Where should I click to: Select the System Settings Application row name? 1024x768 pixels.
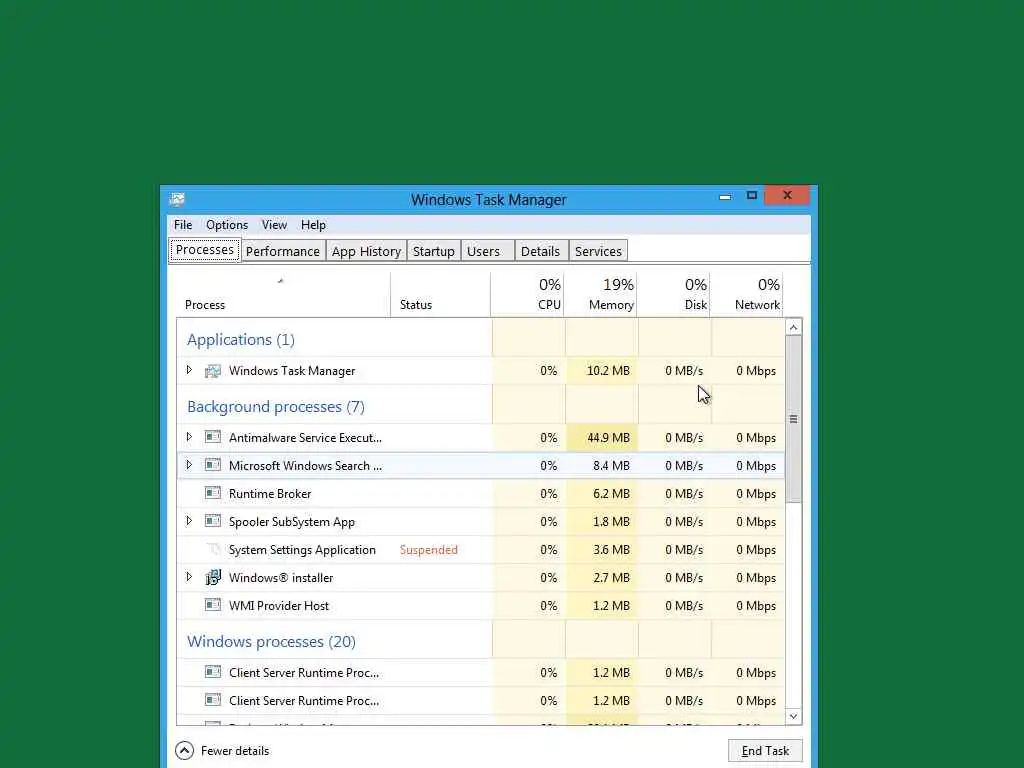[x=302, y=550]
